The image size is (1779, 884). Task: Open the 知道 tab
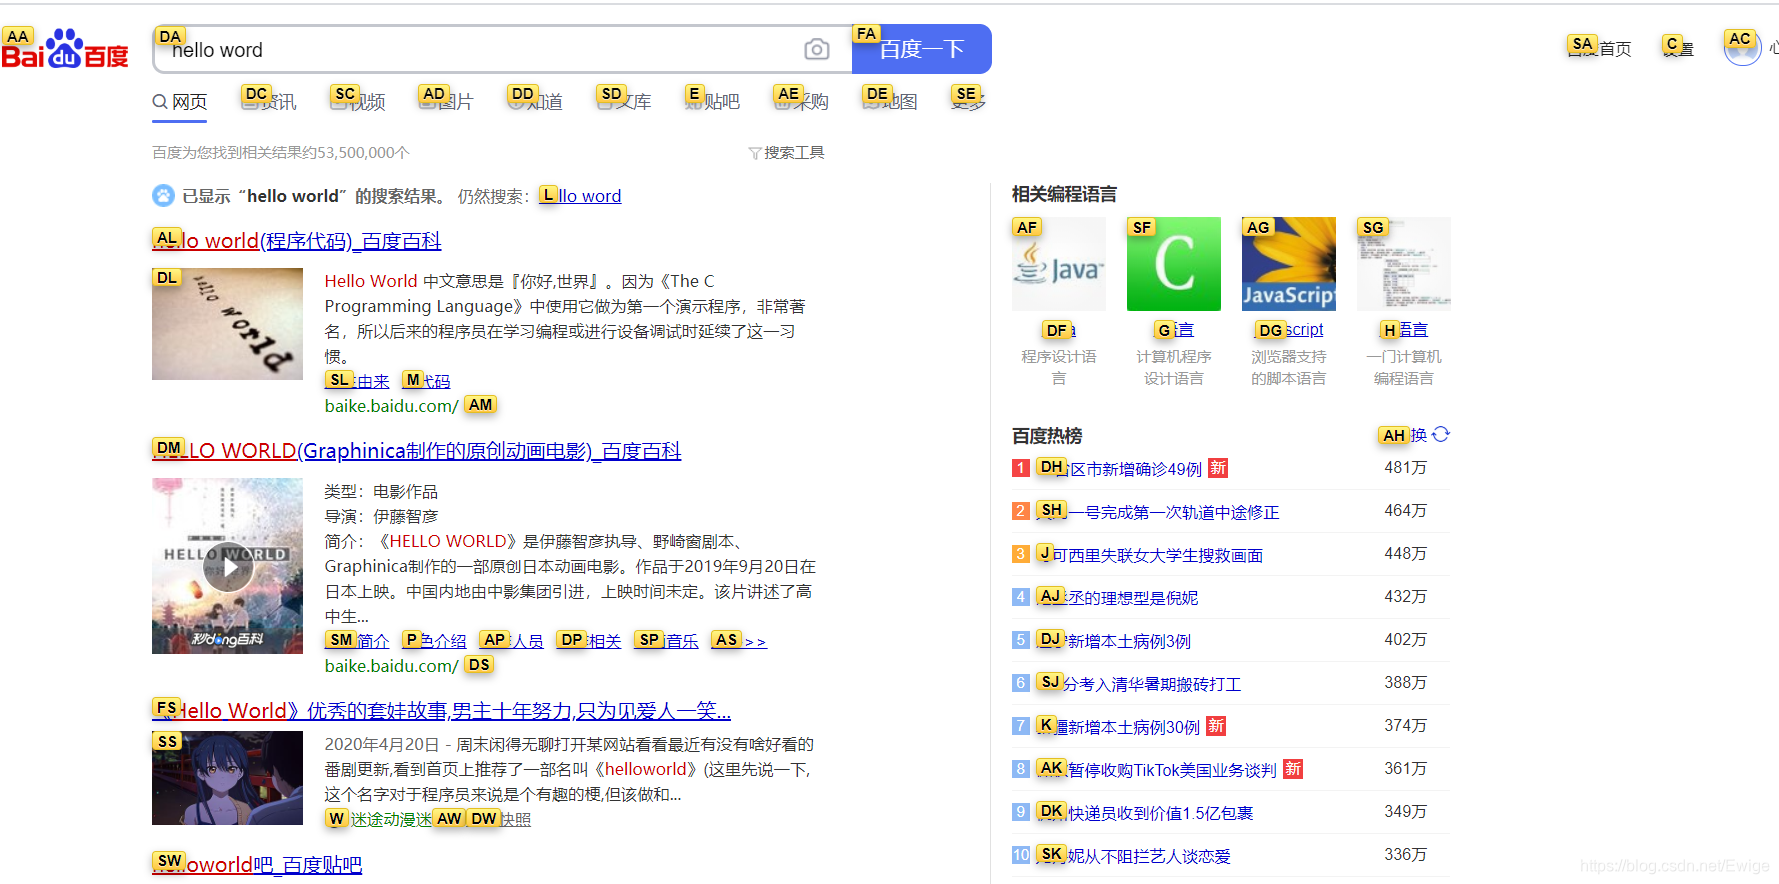click(535, 101)
